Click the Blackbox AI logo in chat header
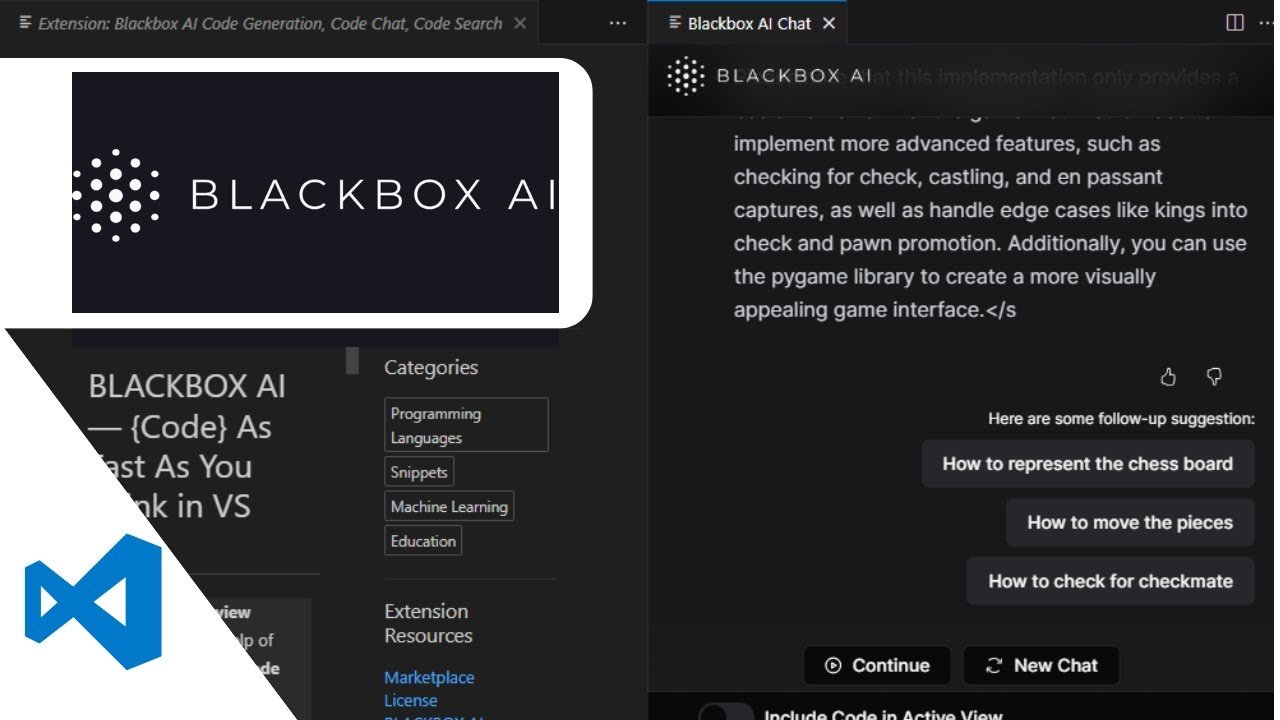 coord(768,76)
